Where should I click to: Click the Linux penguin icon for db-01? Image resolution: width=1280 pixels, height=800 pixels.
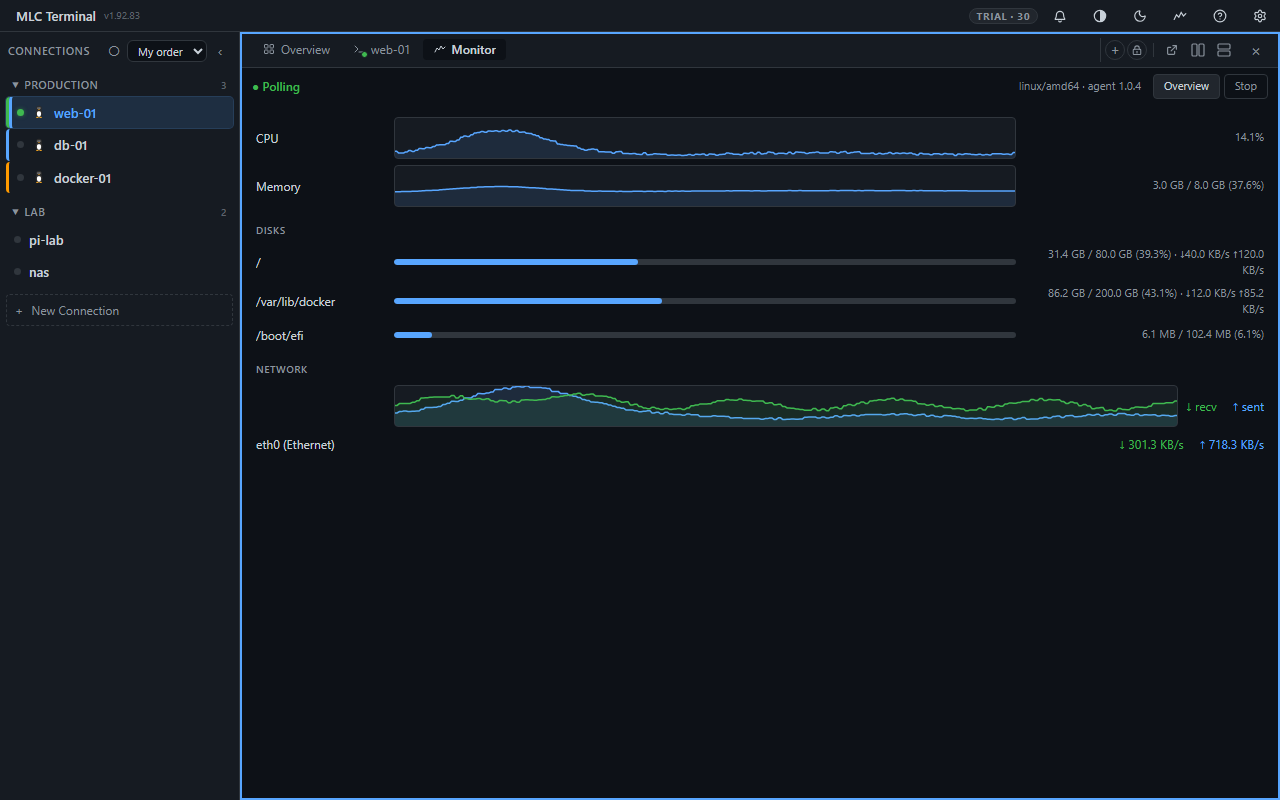point(39,145)
